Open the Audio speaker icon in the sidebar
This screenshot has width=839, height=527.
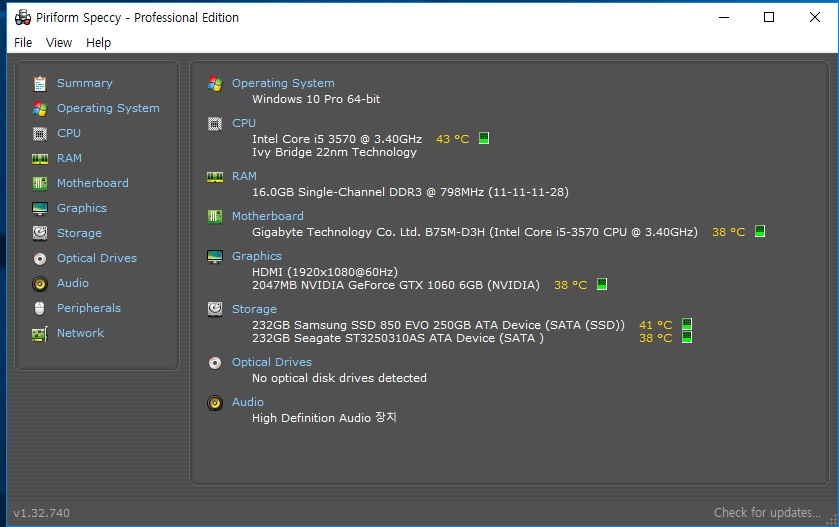40,284
